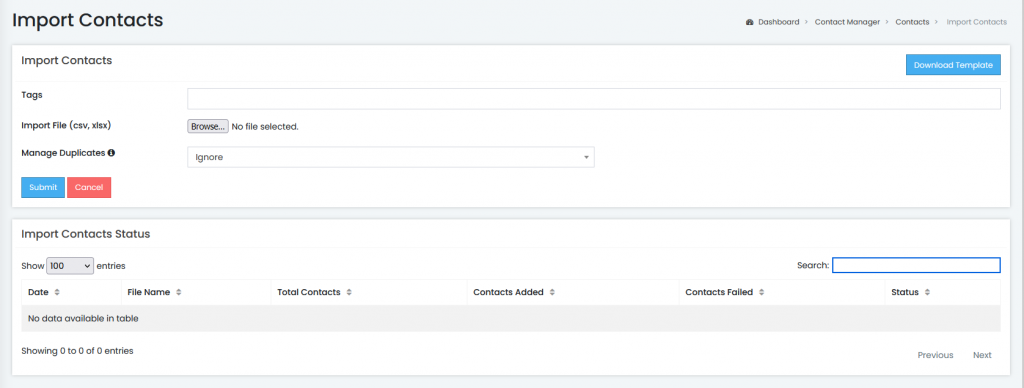Sort by Total Contacts sort icon
This screenshot has height=388, width=1024.
click(x=349, y=293)
